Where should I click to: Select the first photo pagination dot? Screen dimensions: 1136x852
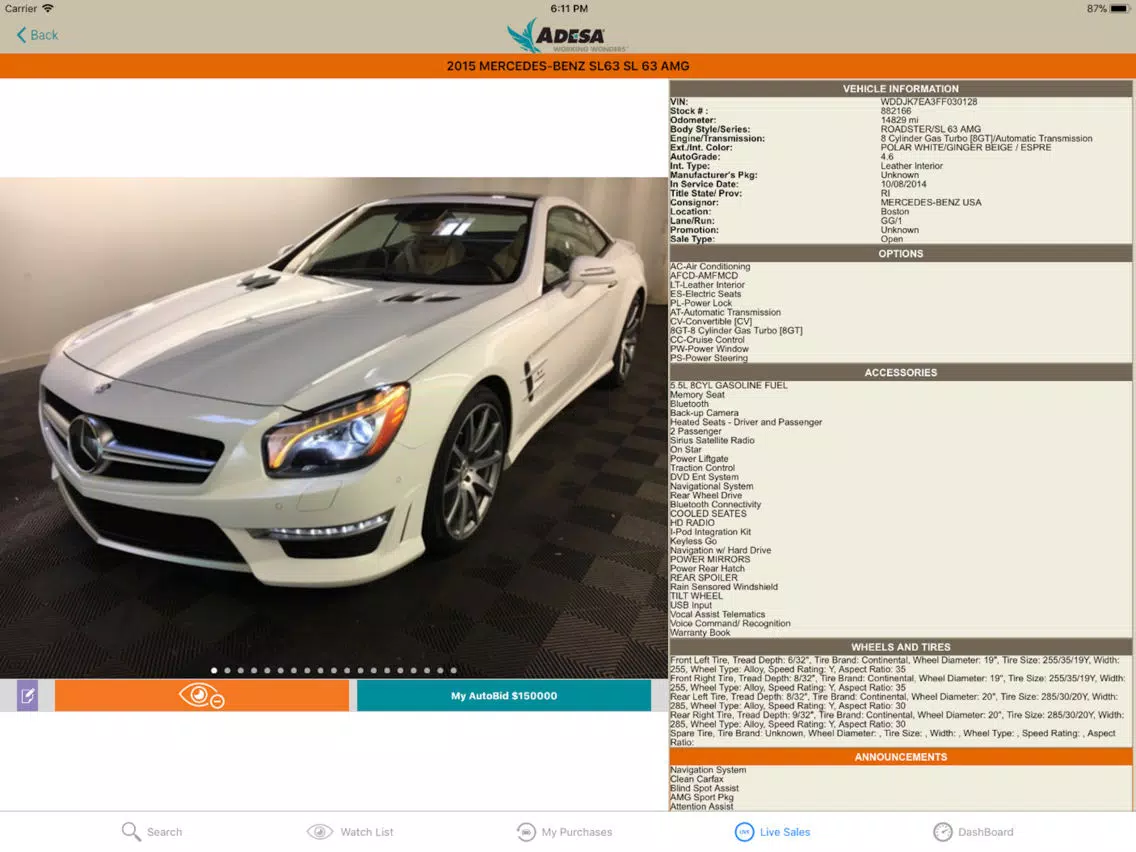pos(214,671)
